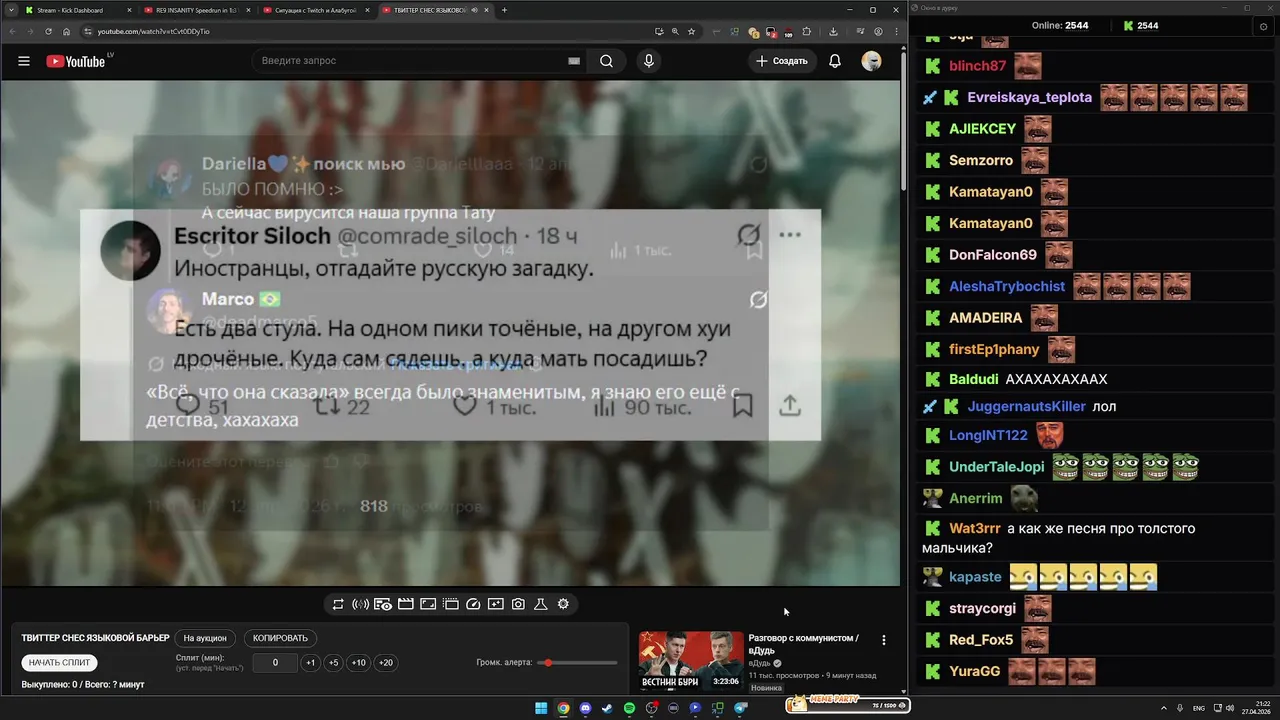Click the dashed frame icon in toolbar
Image resolution: width=1280 pixels, height=720 pixels.
(451, 604)
